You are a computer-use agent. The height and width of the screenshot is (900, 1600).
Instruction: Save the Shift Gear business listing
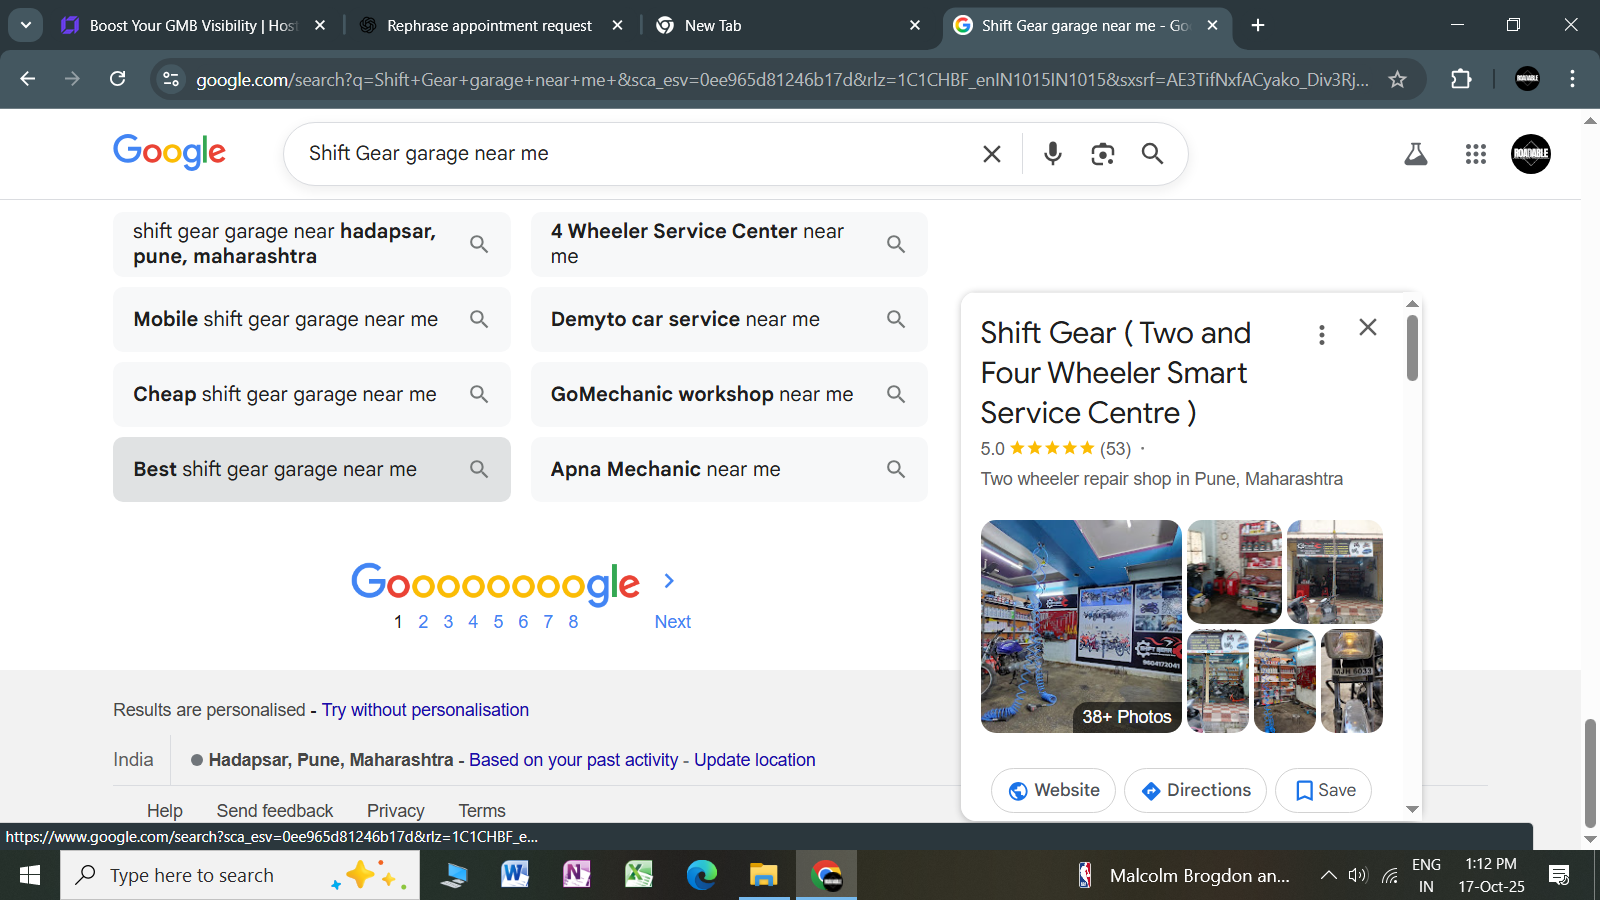1323,790
